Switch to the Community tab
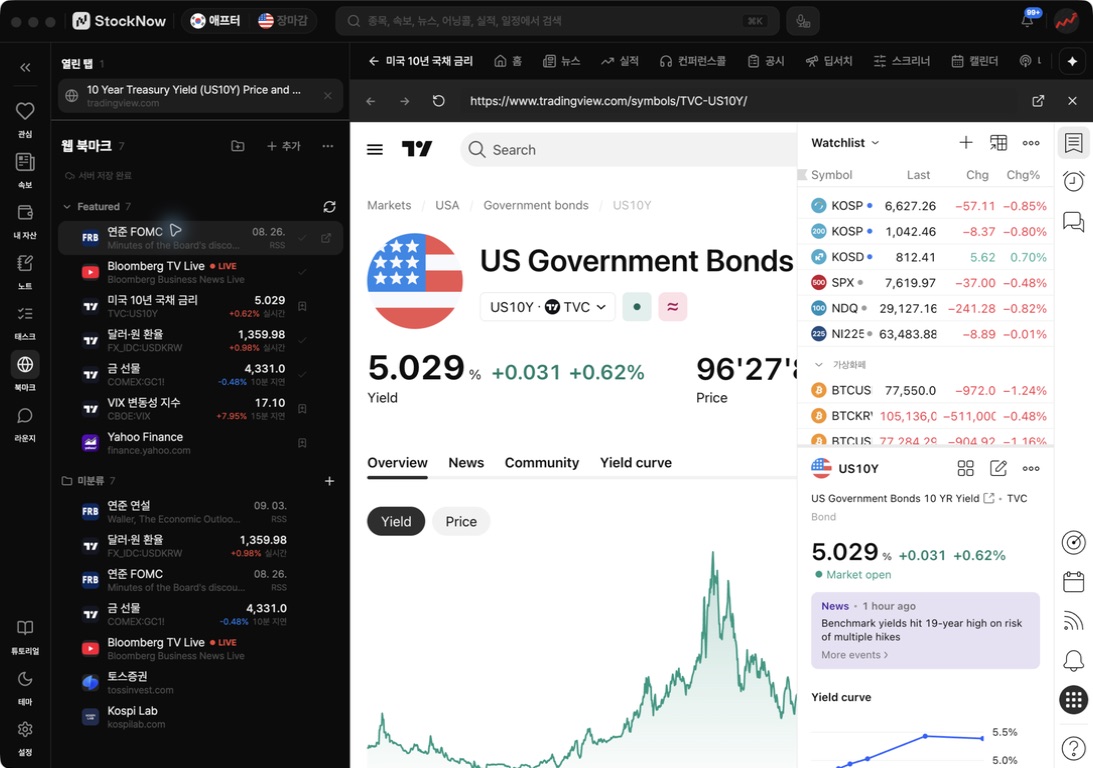The height and width of the screenshot is (768, 1093). [x=542, y=462]
